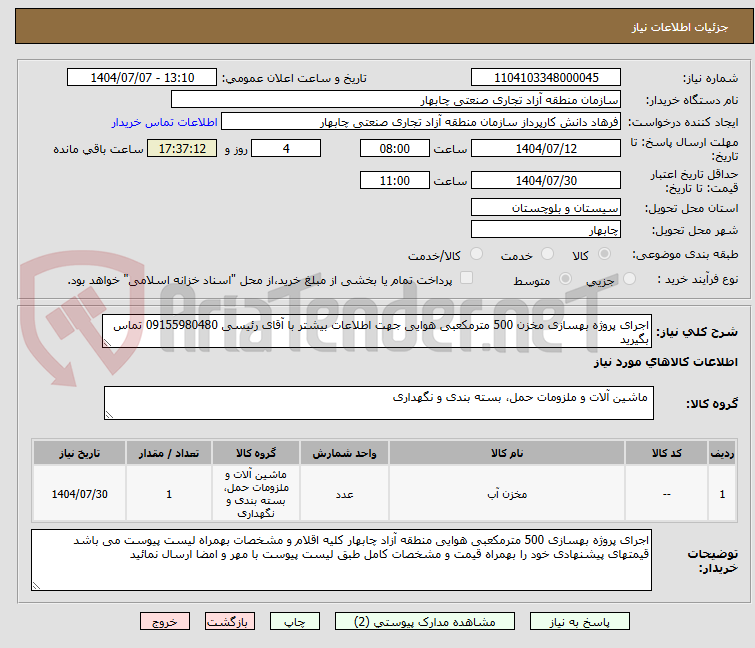Open اطلاعات تماس خریدار link
Viewport: 755px width, 648px height.
(165, 122)
